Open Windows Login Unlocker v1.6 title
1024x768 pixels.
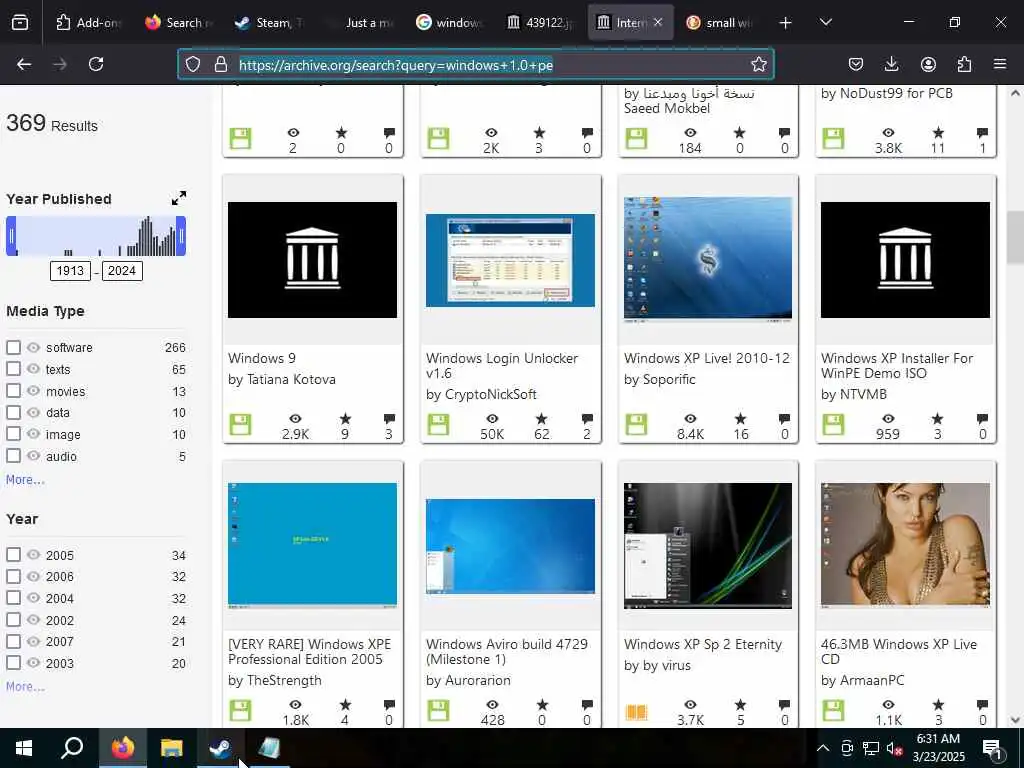(502, 366)
